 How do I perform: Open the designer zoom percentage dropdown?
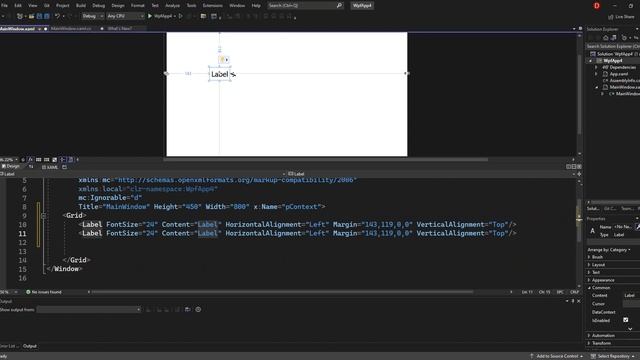[9, 160]
